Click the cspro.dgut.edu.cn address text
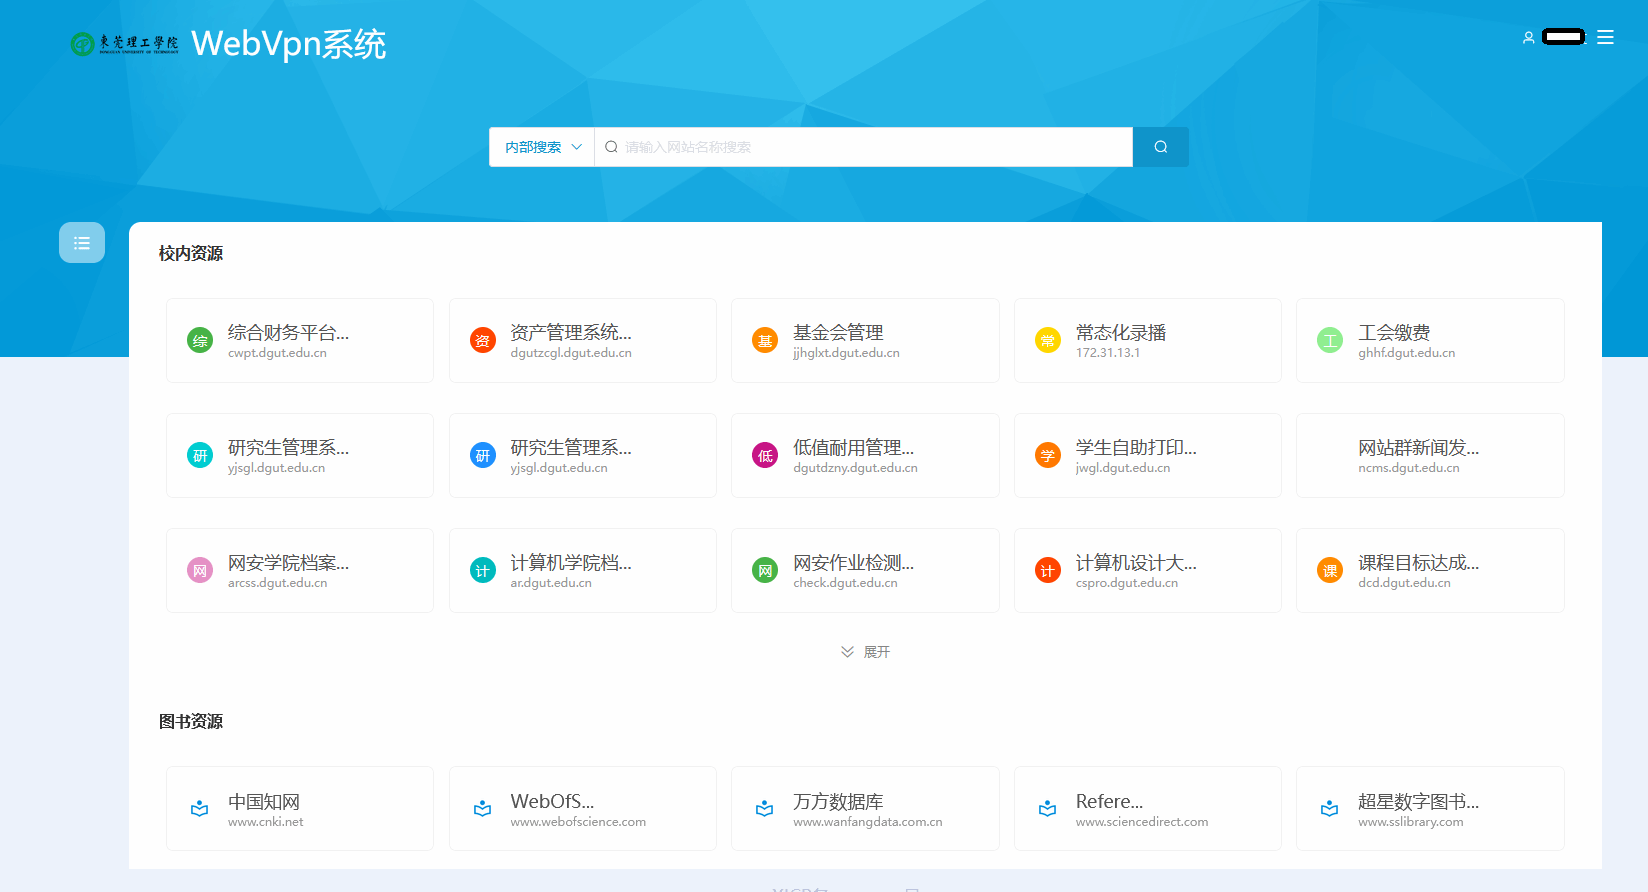The height and width of the screenshot is (892, 1648). 1127,583
